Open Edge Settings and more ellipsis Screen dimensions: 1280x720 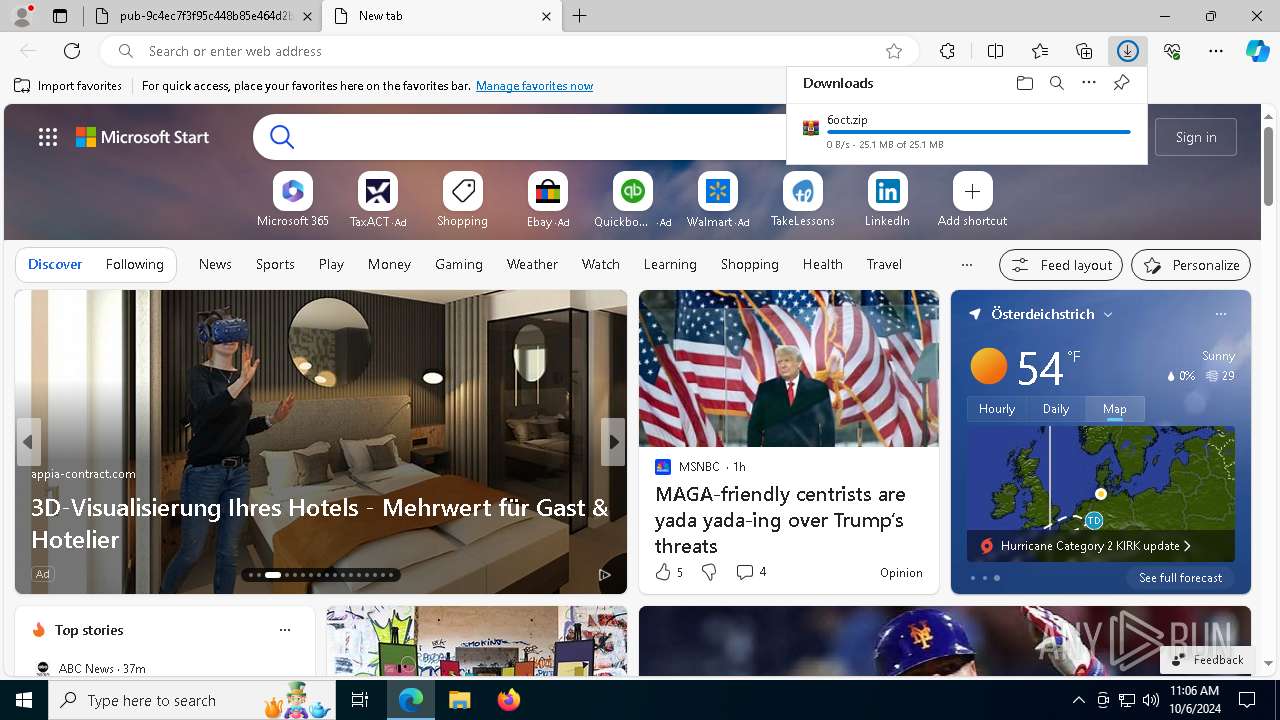click(x=1216, y=51)
